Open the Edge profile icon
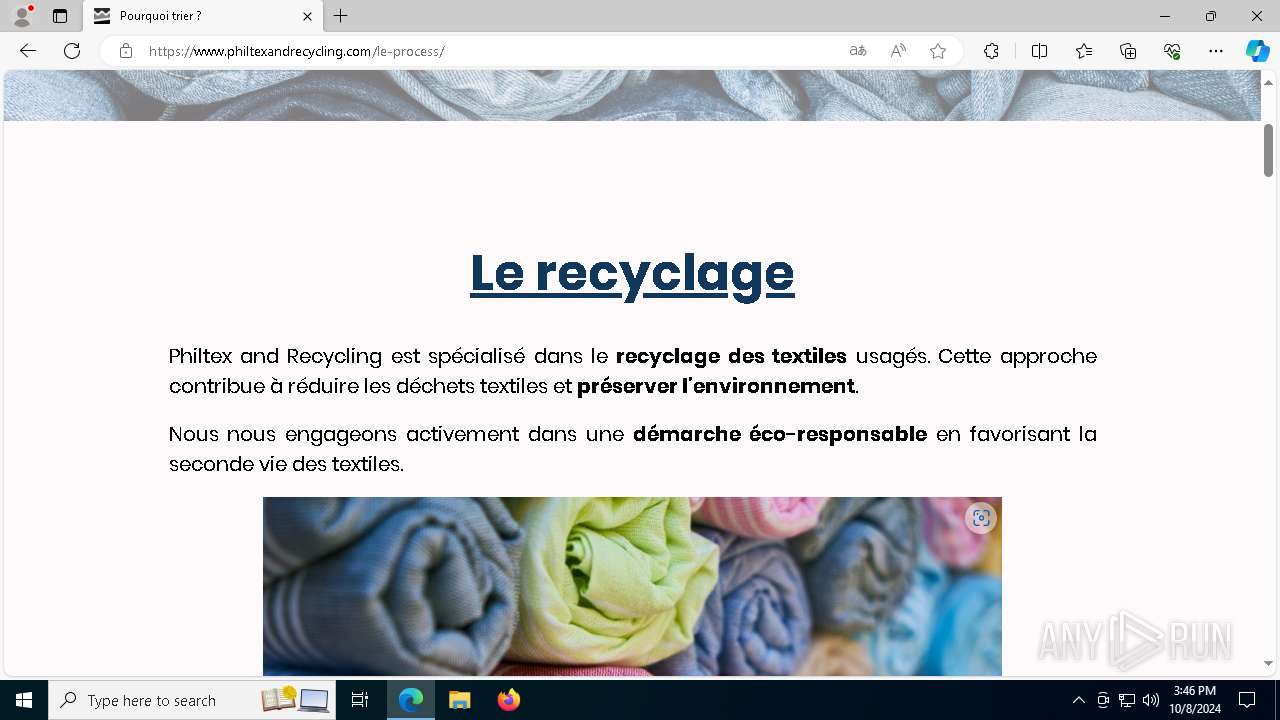 pos(22,16)
